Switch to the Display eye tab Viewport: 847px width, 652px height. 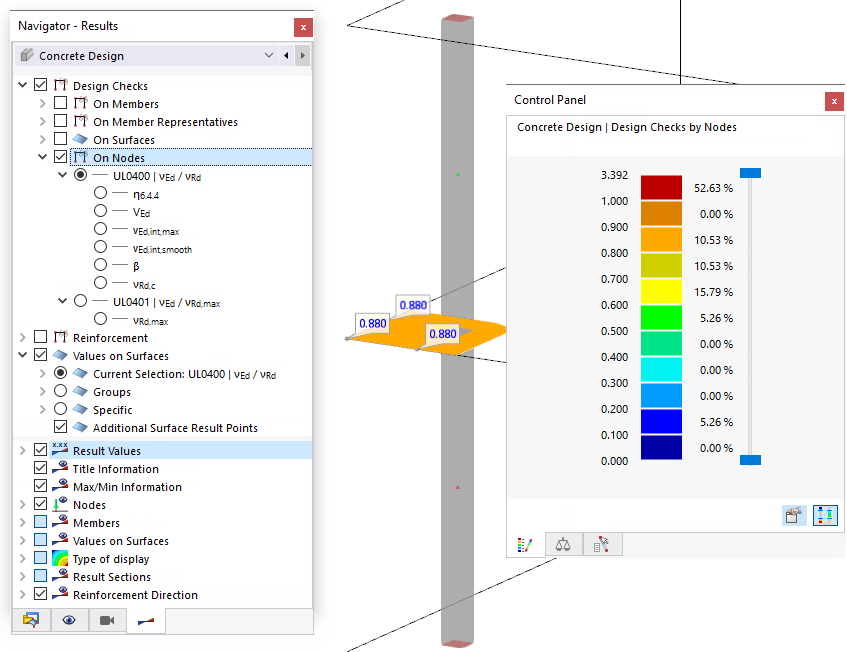(69, 620)
